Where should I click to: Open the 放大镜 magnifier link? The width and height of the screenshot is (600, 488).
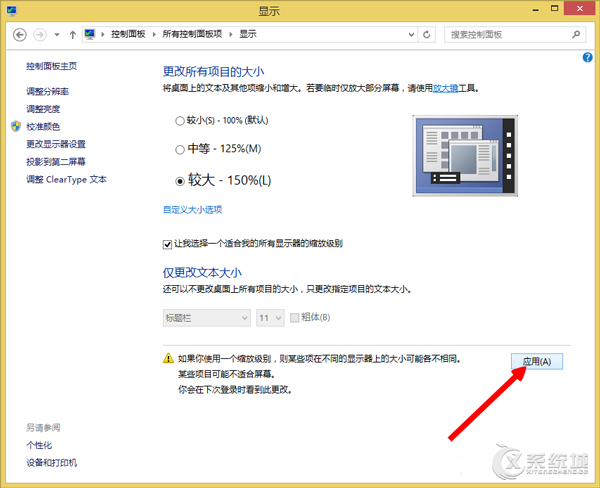445,88
